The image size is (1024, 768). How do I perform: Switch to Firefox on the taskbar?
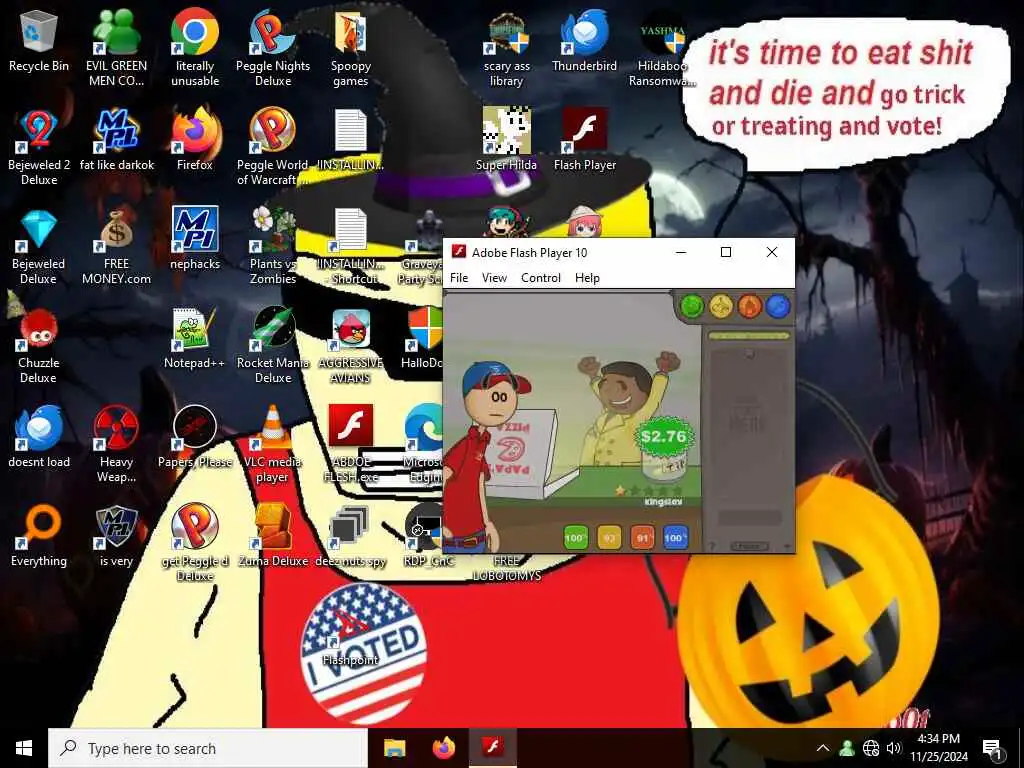click(444, 748)
